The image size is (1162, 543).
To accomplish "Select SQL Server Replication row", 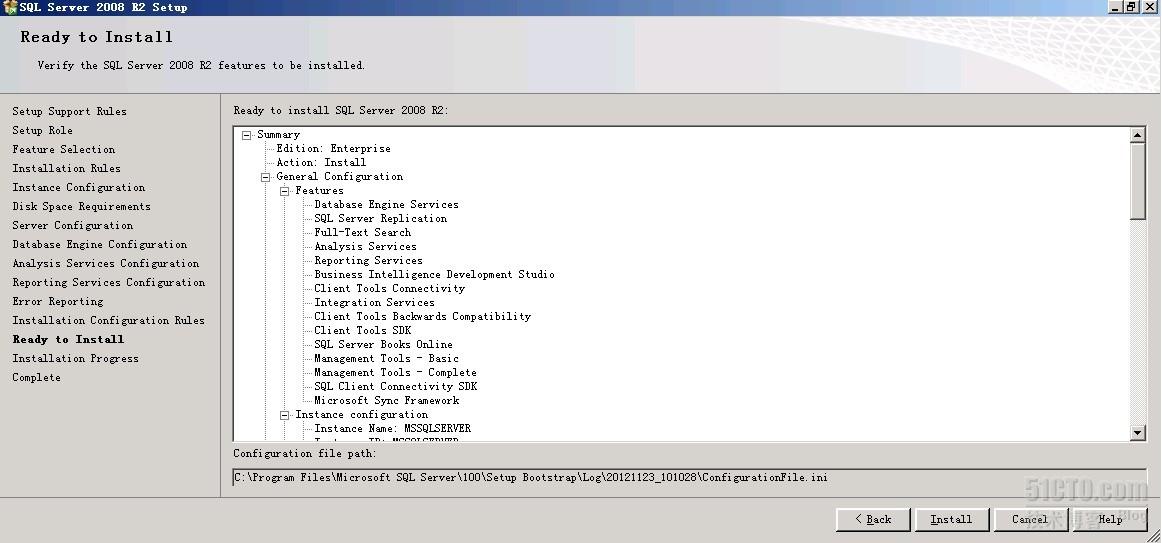I will (380, 219).
